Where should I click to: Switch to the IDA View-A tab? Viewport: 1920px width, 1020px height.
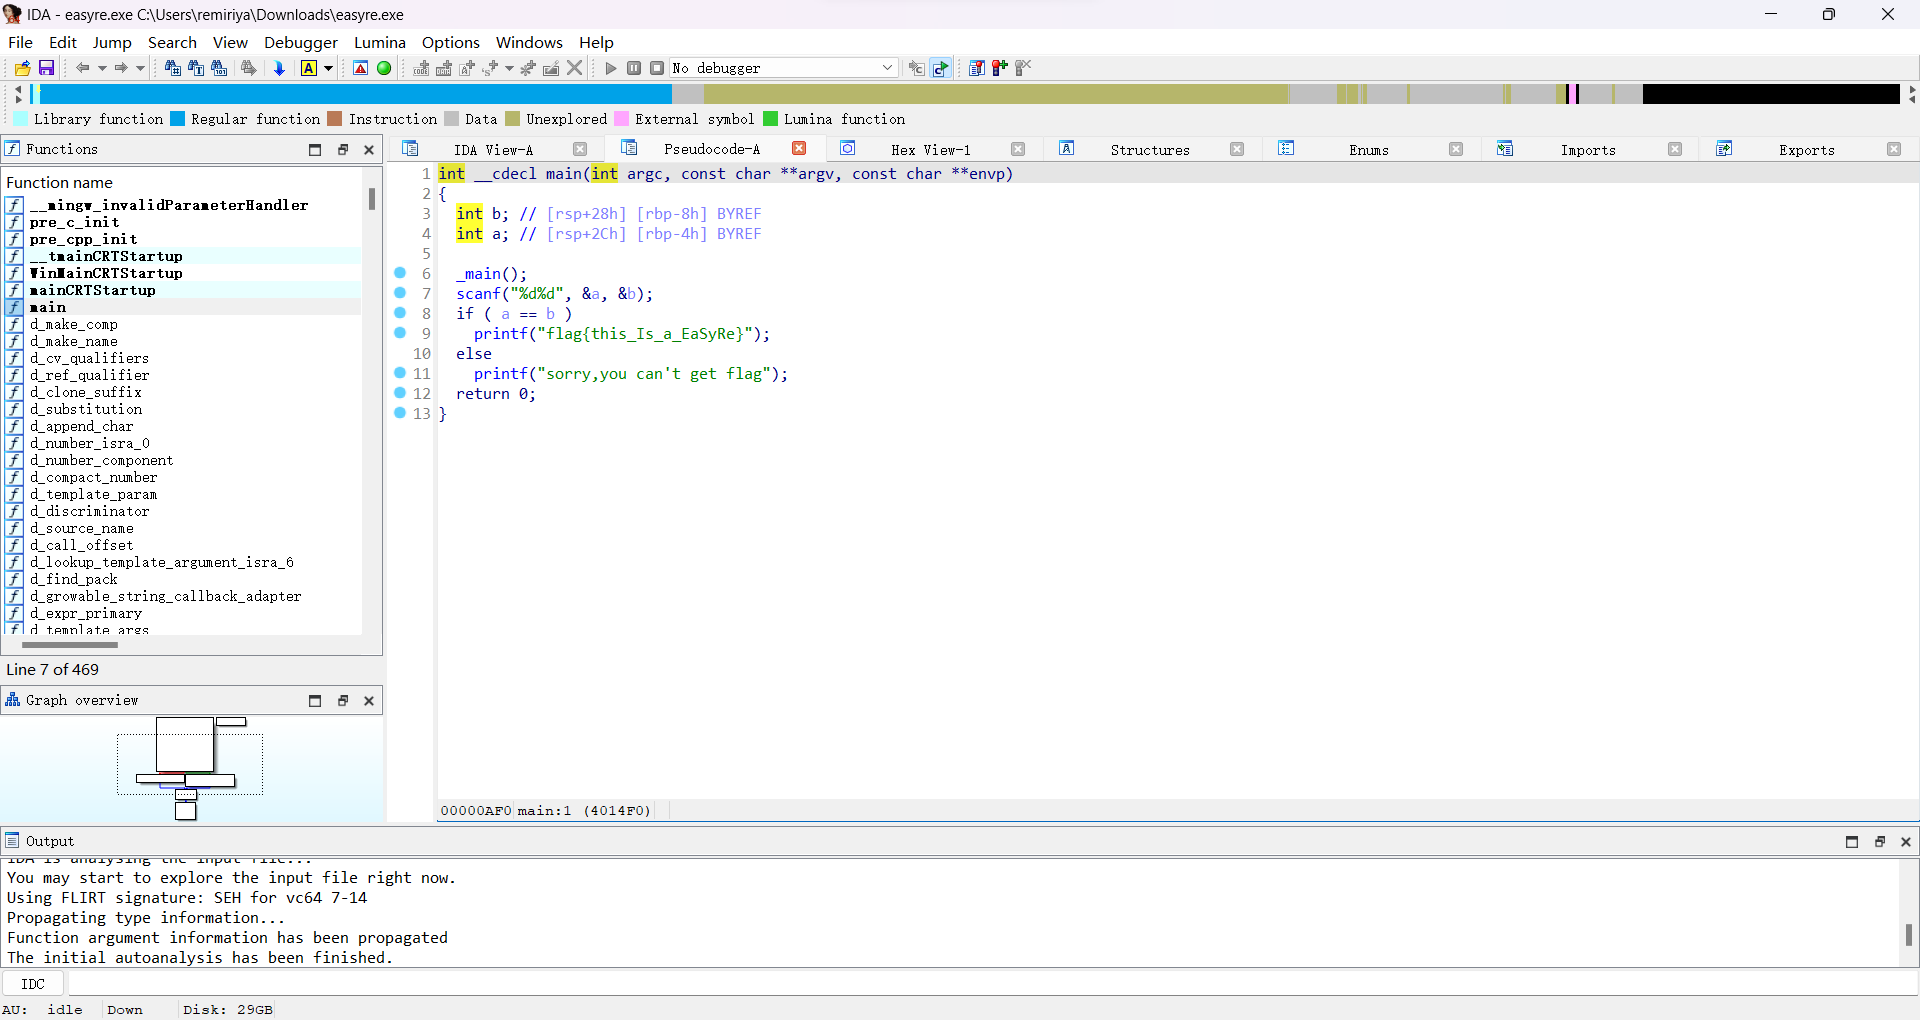493,150
